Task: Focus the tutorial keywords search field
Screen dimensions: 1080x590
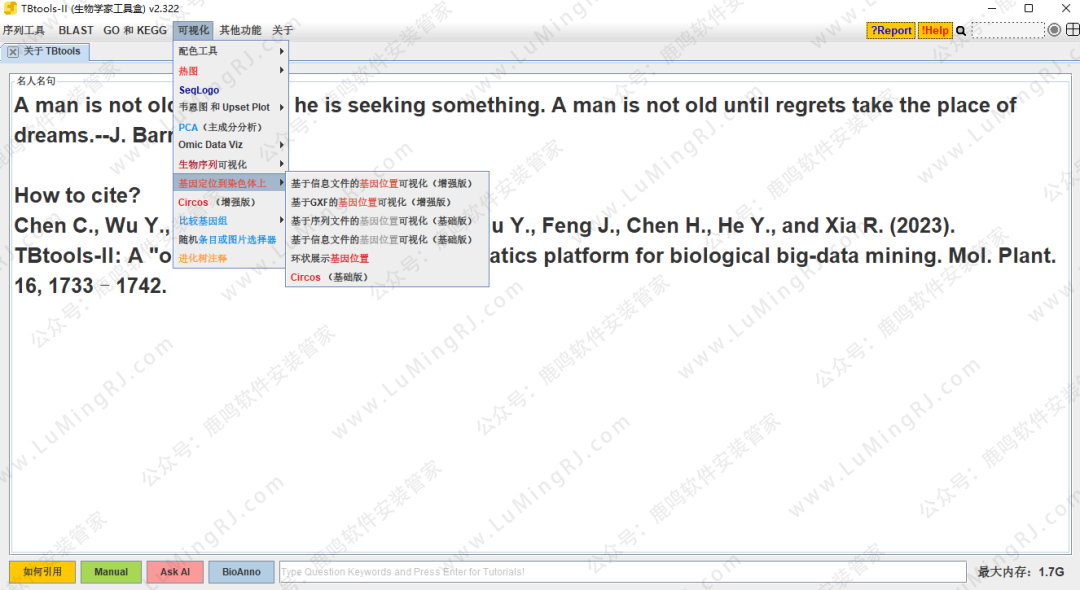Action: [622, 572]
